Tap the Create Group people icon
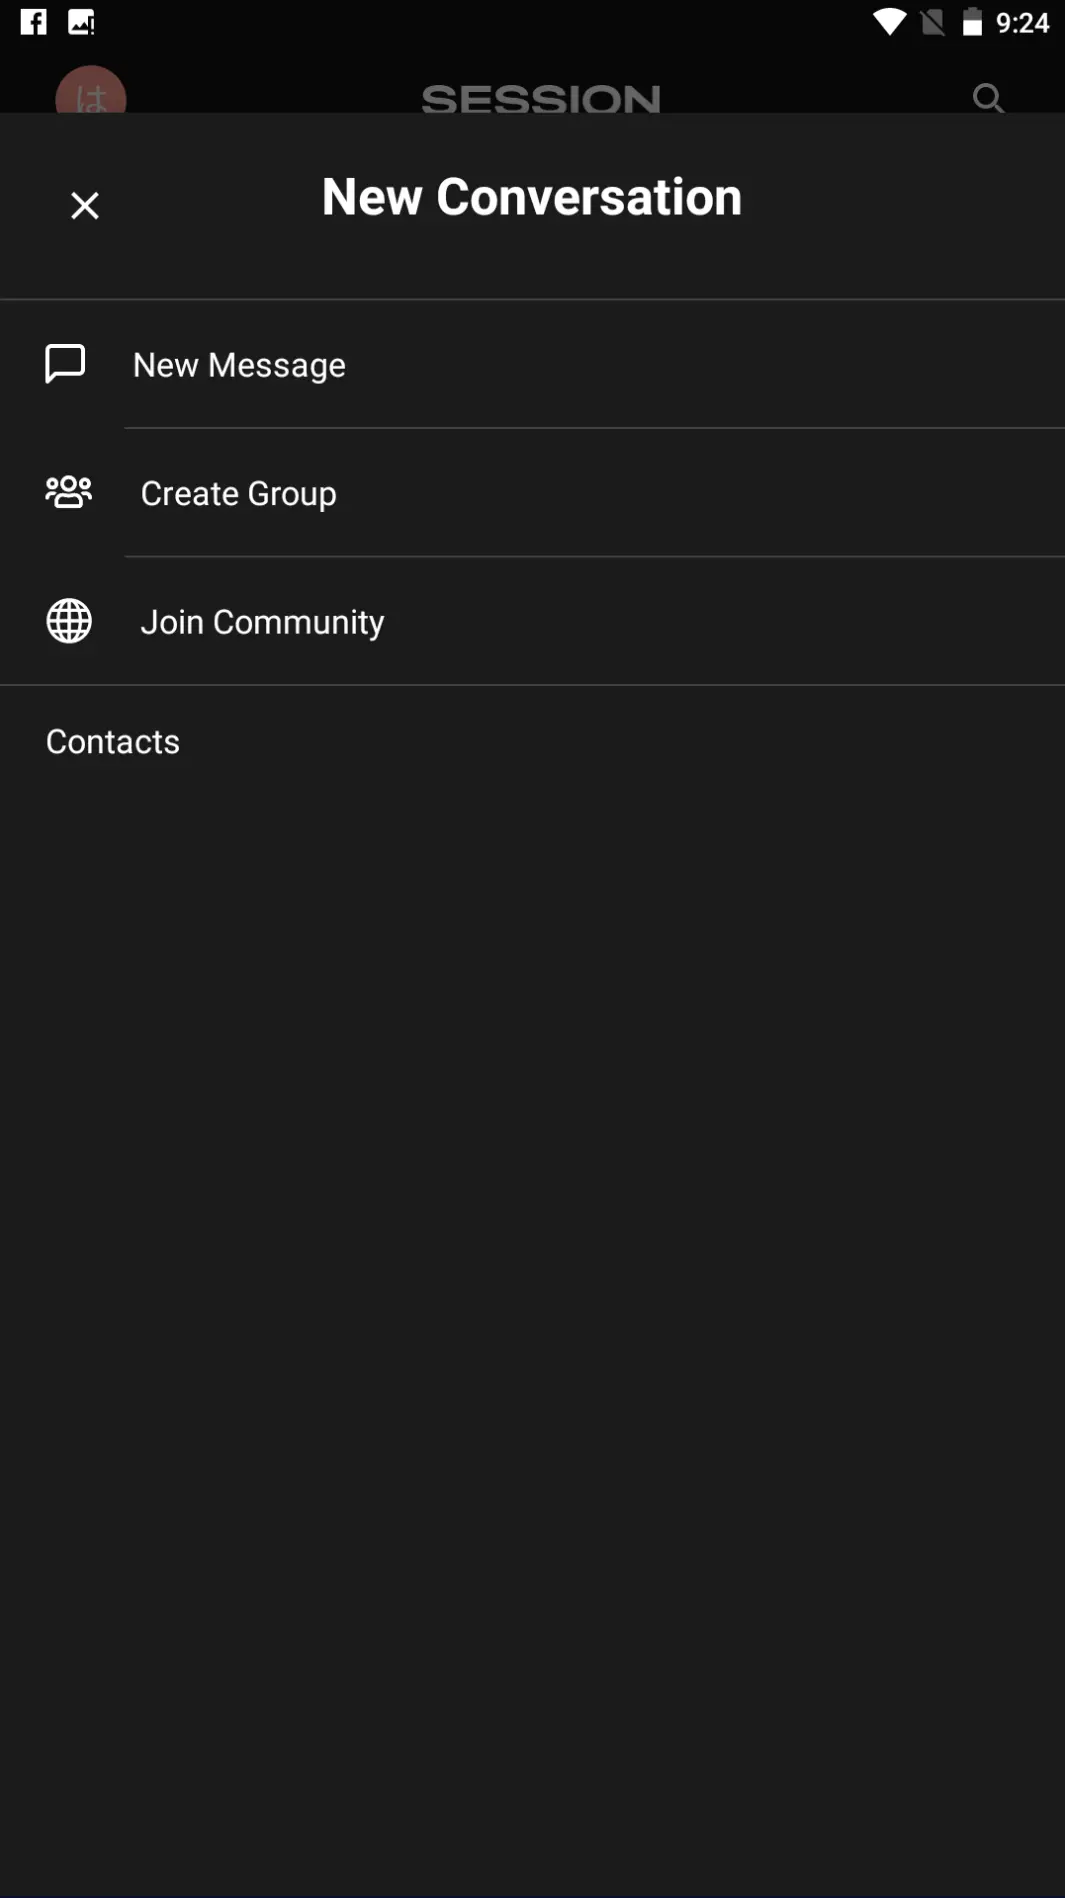Image resolution: width=1065 pixels, height=1898 pixels. 69,492
